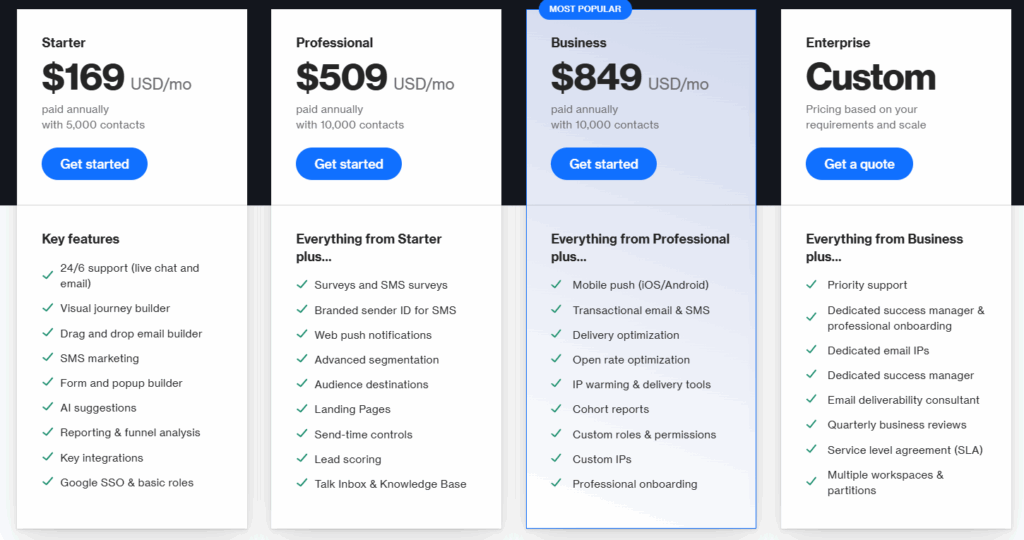Click checkmark beside Web push notifications
Viewport: 1024px width, 540px height.
[x=302, y=335]
